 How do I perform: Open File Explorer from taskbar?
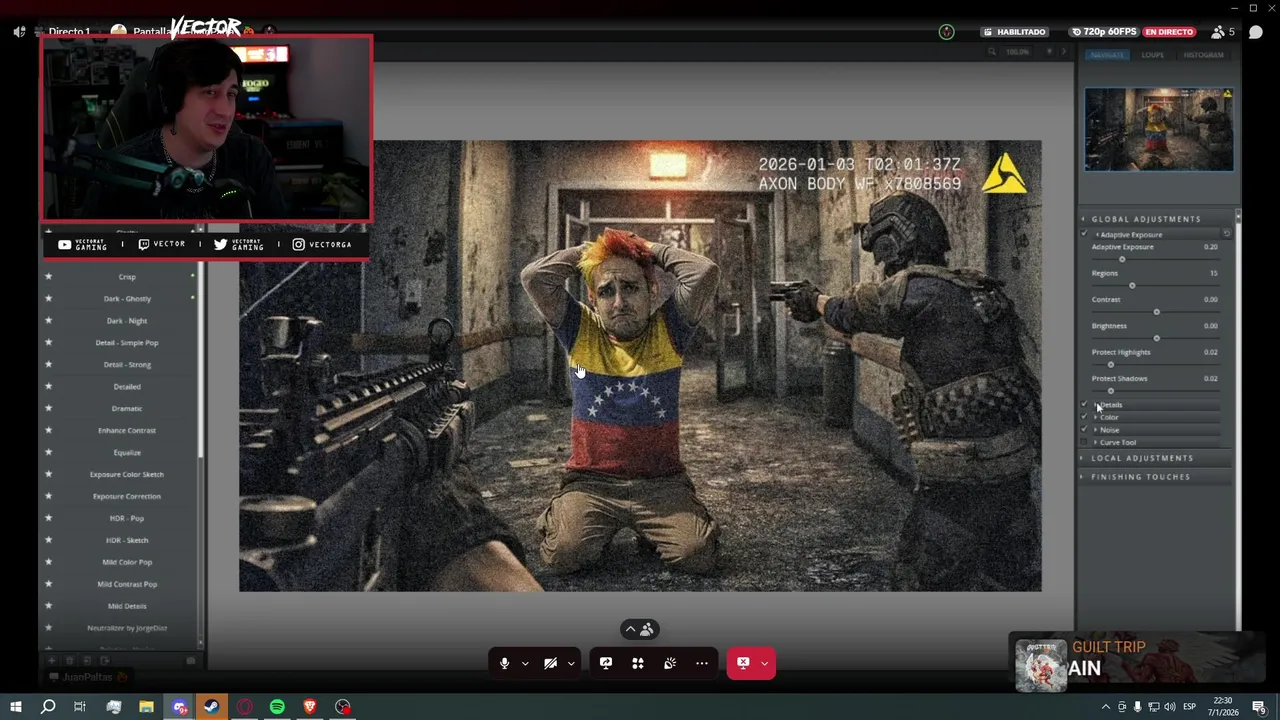pyautogui.click(x=146, y=707)
